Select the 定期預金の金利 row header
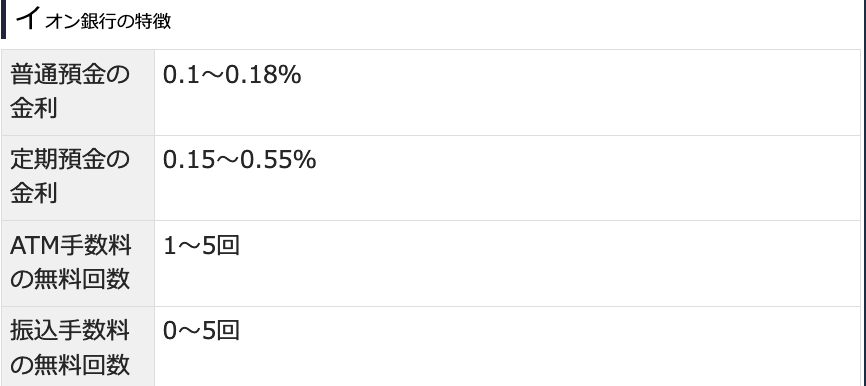Screen dimensions: 866x386 [x=78, y=178]
